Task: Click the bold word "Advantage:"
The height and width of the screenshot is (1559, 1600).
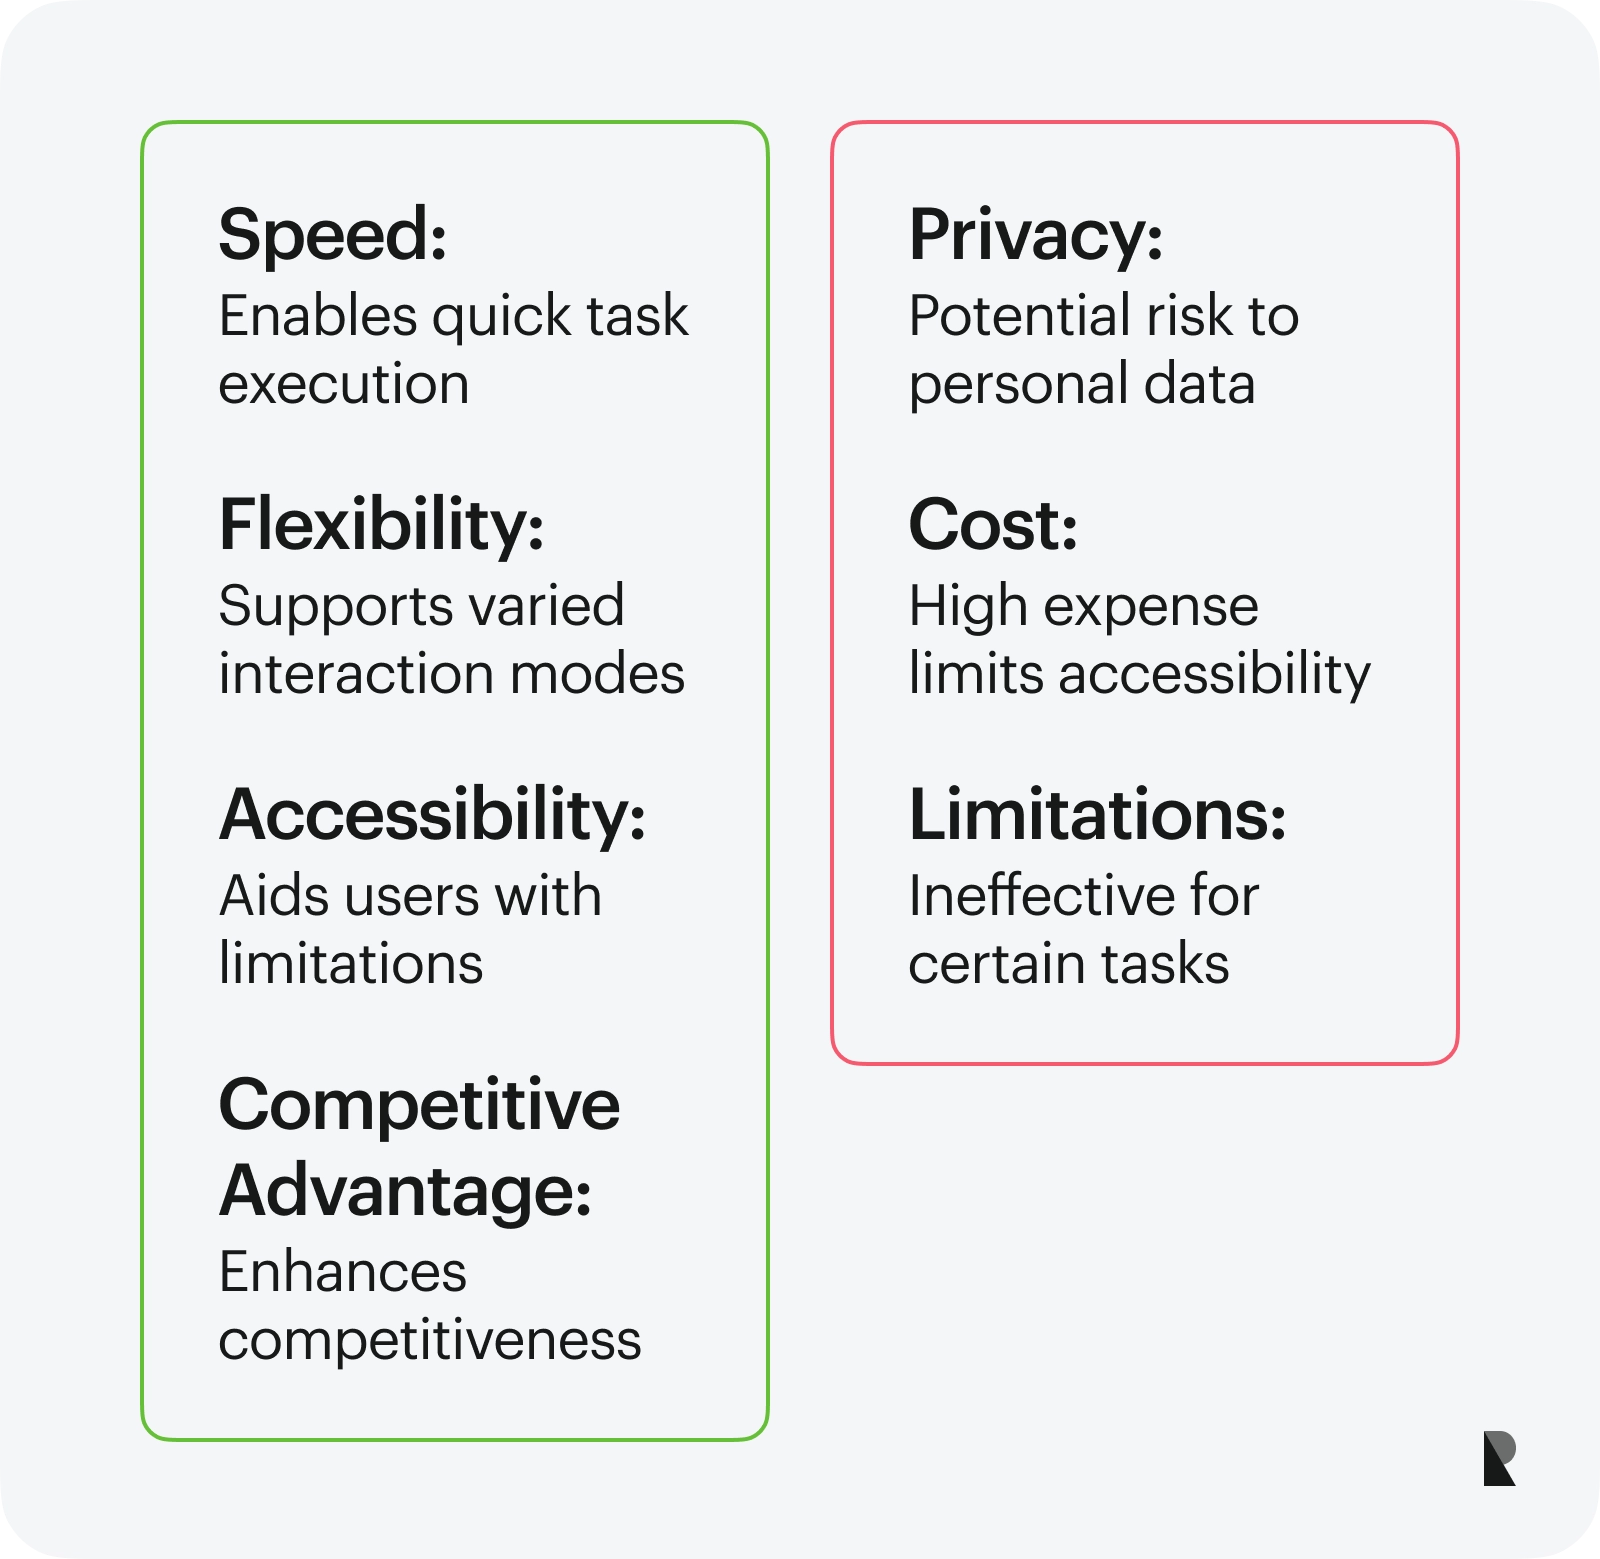Action: pyautogui.click(x=405, y=1191)
